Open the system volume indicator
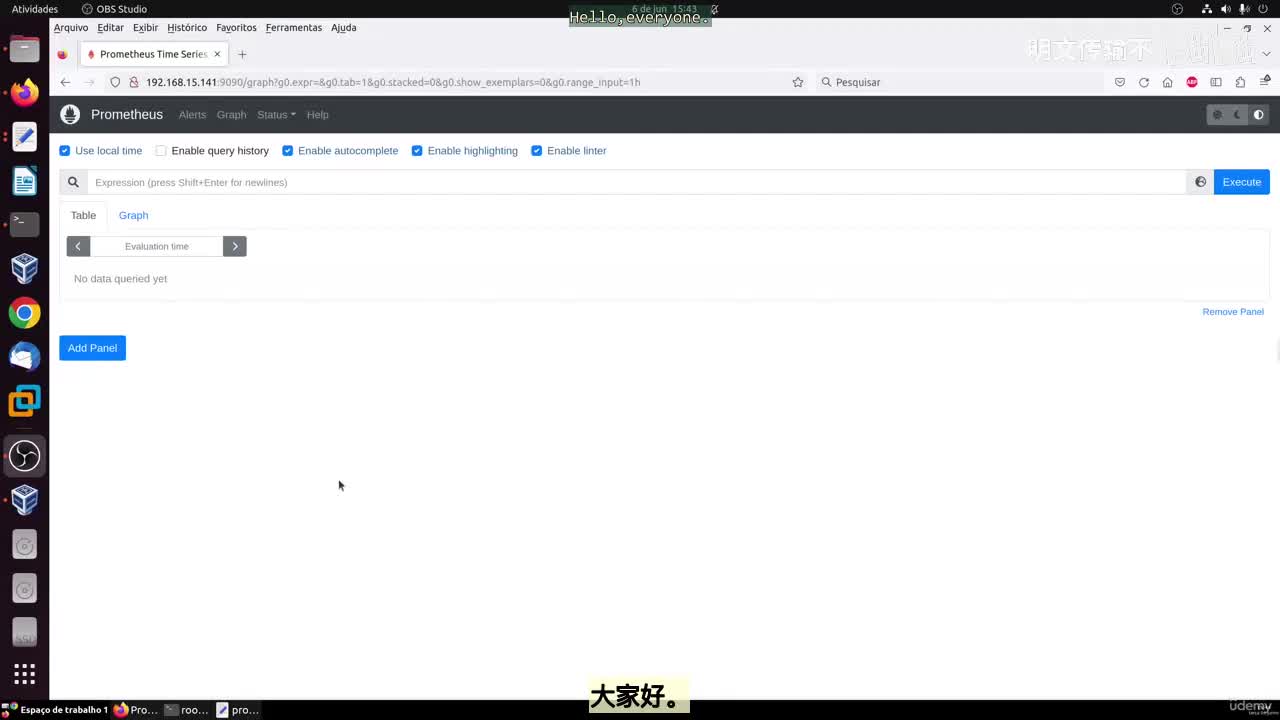 [1226, 9]
